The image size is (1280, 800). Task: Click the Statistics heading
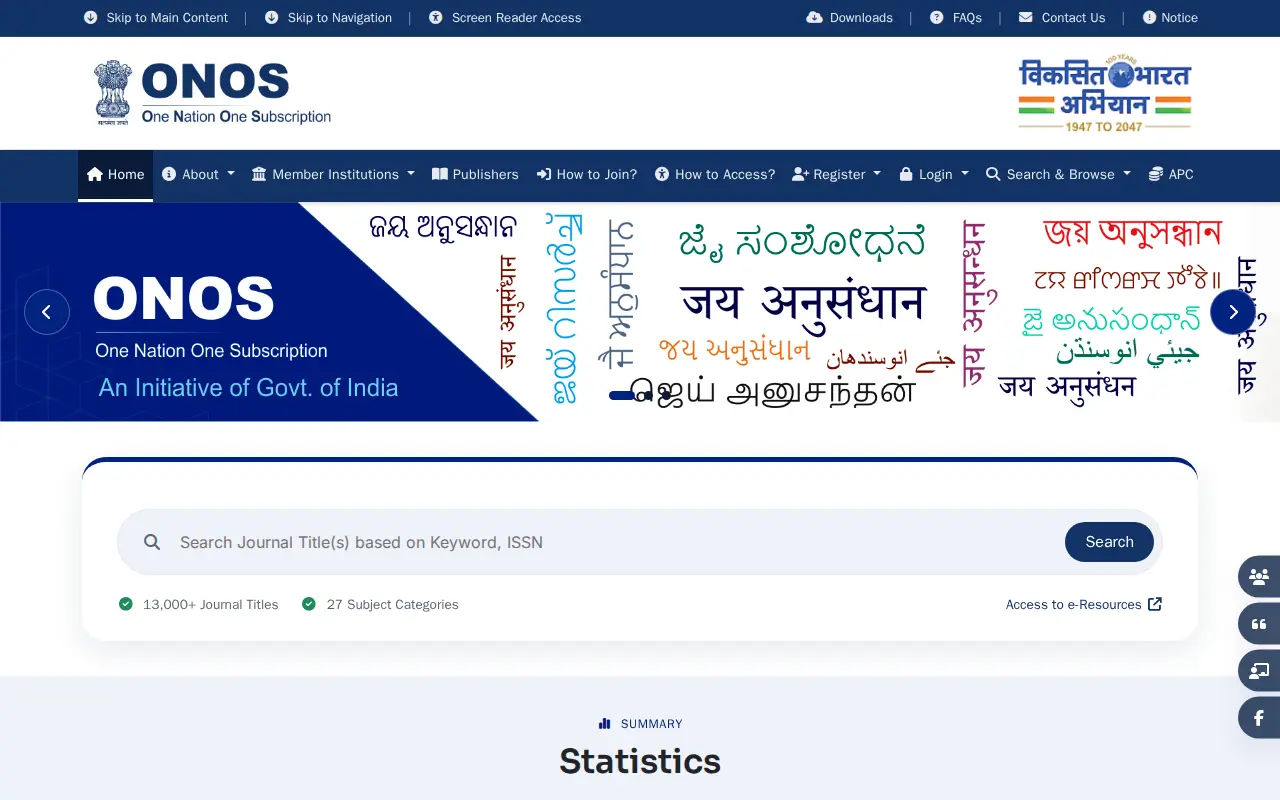click(x=640, y=761)
